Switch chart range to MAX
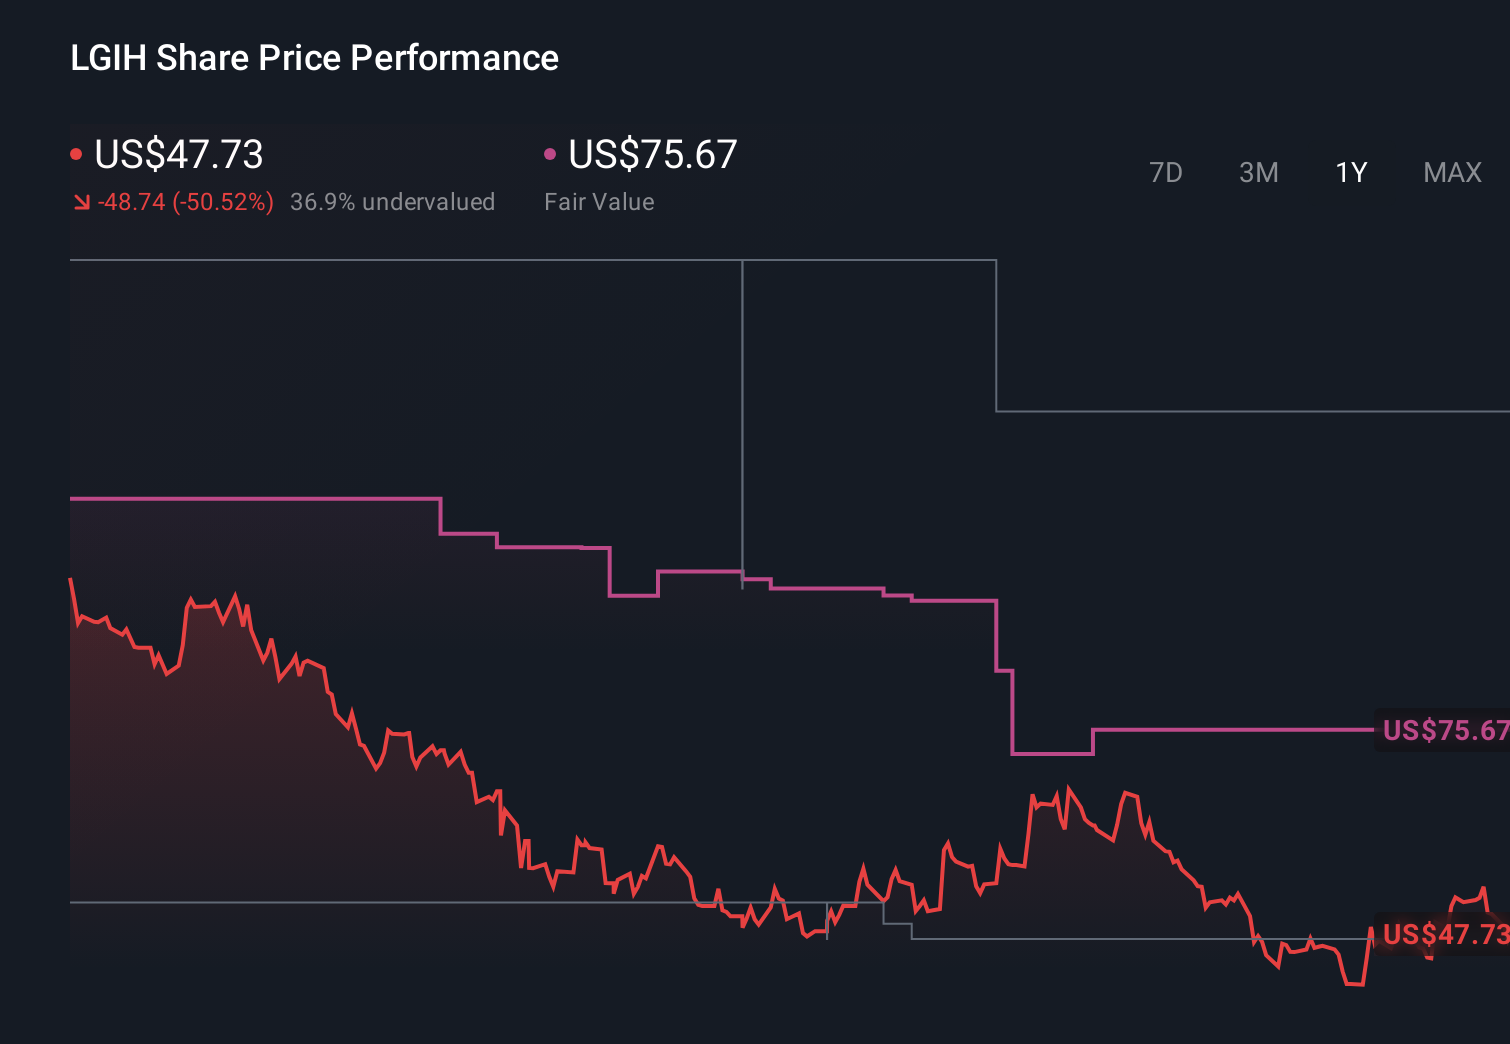1510x1044 pixels. (x=1451, y=172)
